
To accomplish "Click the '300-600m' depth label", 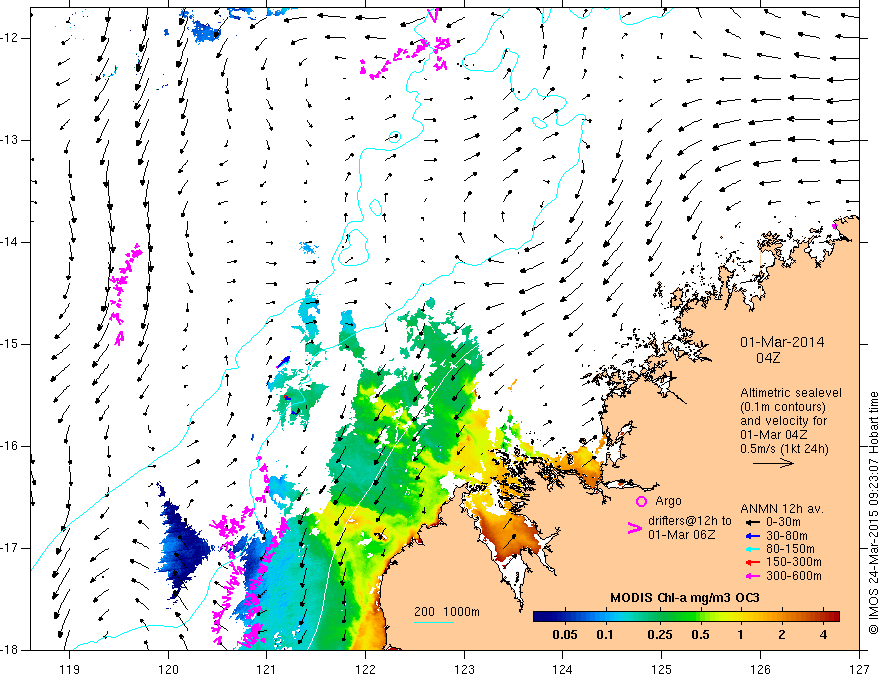I will point(794,576).
